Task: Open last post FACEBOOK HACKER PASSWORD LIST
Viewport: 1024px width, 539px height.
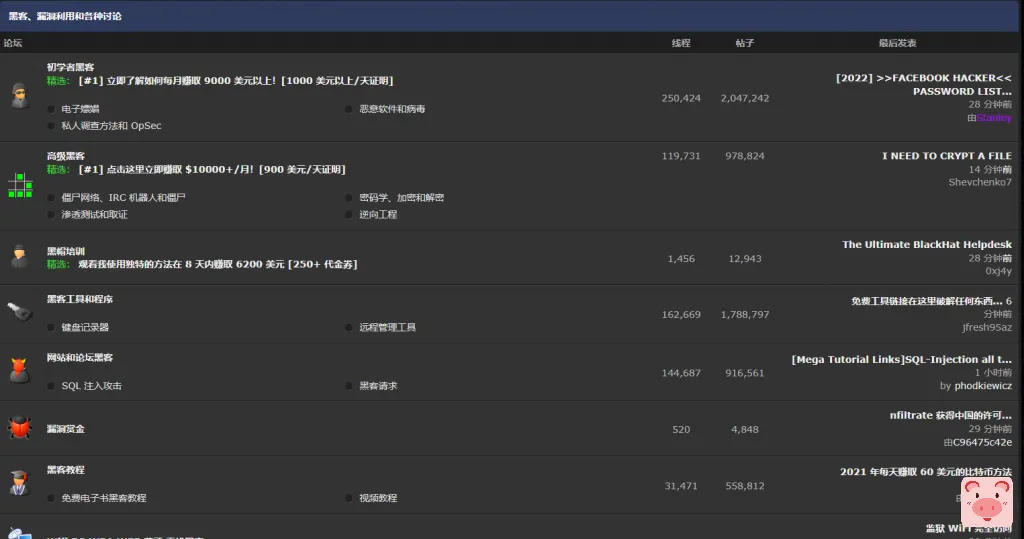Action: pyautogui.click(x=923, y=85)
